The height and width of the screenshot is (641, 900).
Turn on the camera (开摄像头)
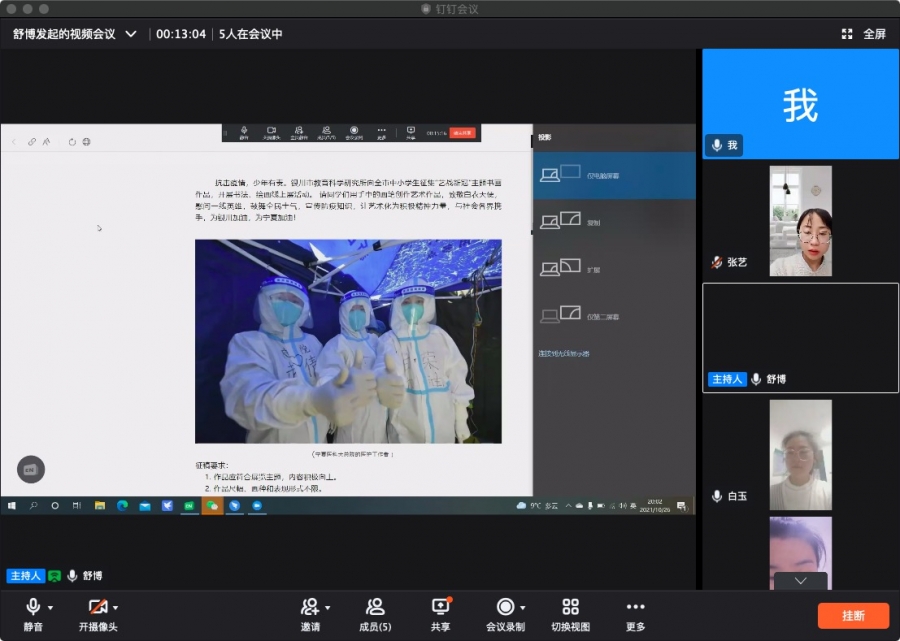(97, 607)
